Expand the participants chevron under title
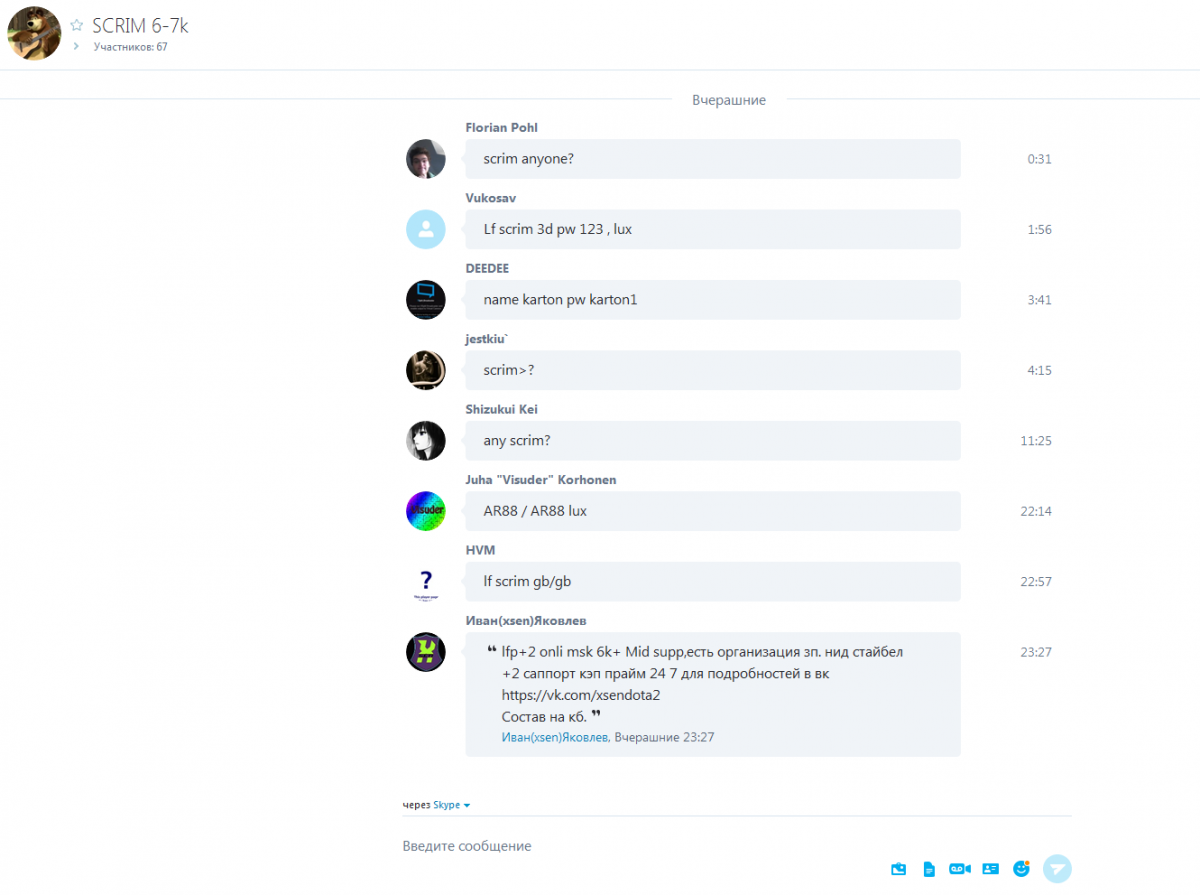This screenshot has width=1200, height=895. (76, 46)
